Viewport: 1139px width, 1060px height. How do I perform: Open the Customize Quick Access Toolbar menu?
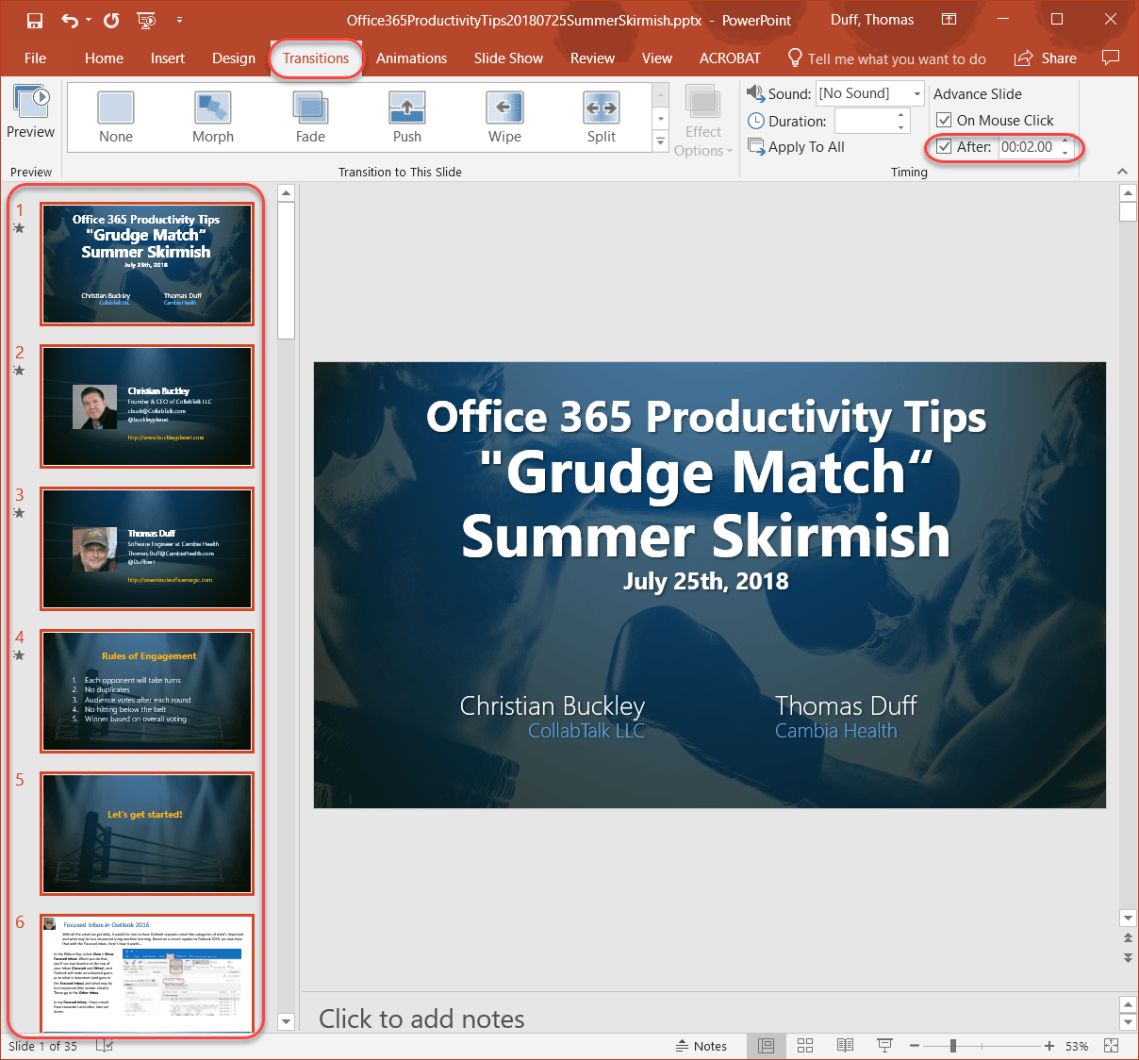point(179,19)
